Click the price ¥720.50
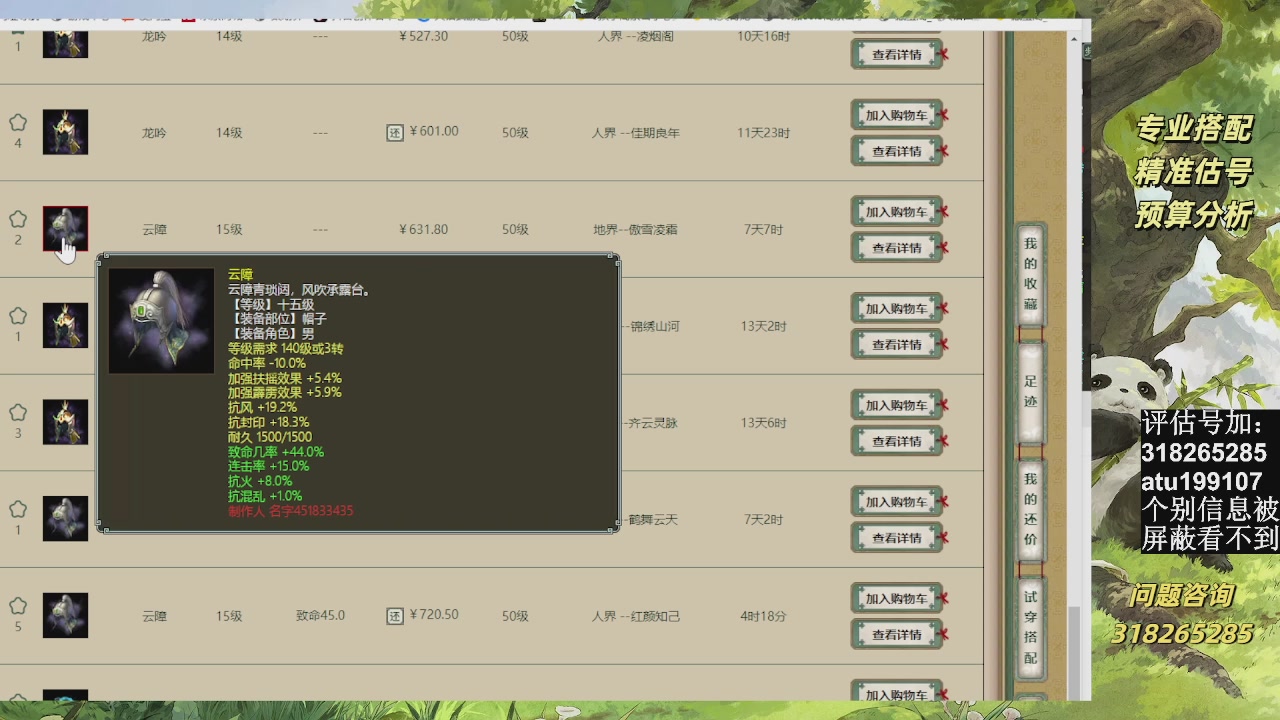This screenshot has height=720, width=1280. coord(434,615)
